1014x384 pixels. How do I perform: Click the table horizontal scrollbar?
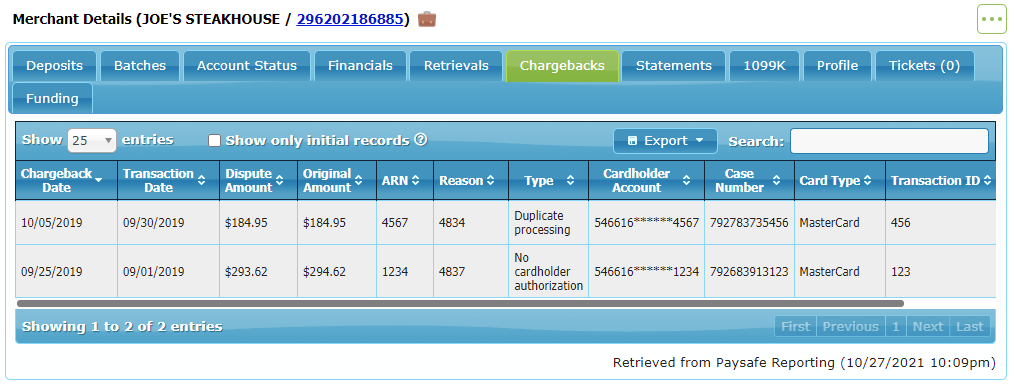tap(460, 303)
